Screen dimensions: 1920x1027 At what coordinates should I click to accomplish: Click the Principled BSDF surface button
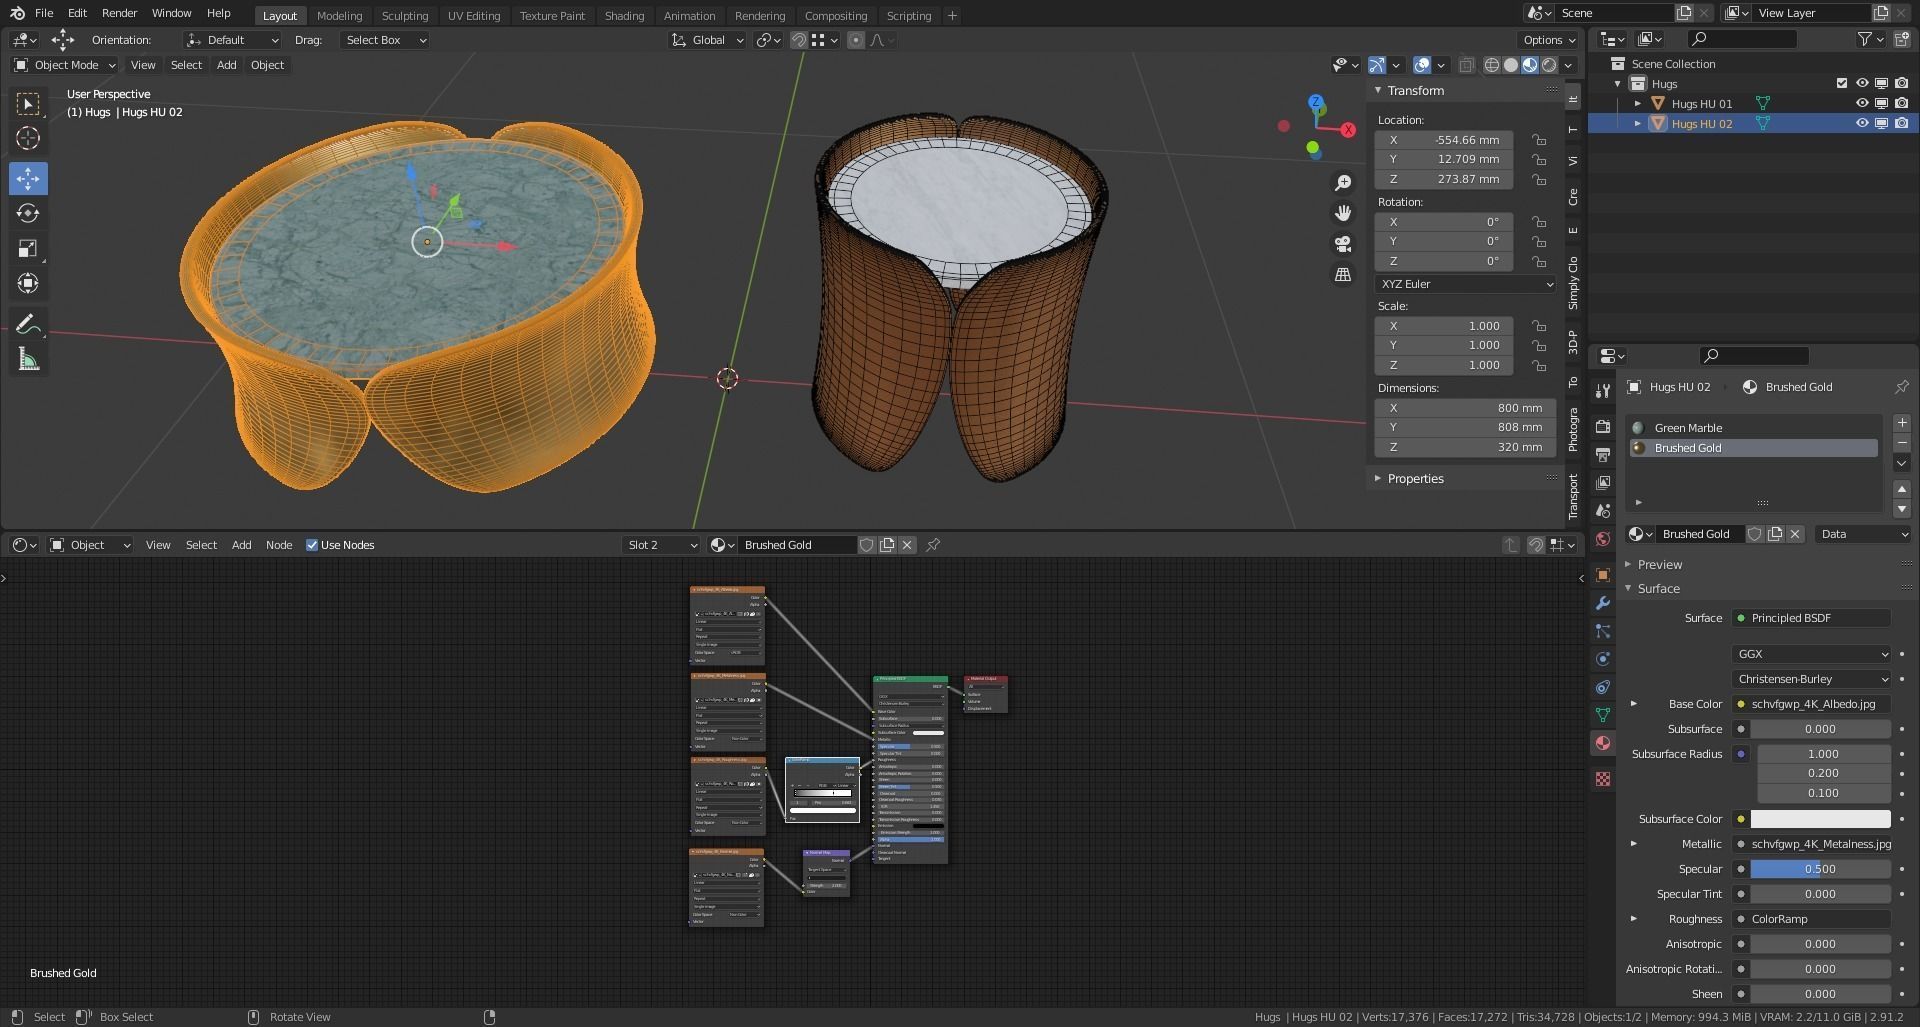[1811, 618]
